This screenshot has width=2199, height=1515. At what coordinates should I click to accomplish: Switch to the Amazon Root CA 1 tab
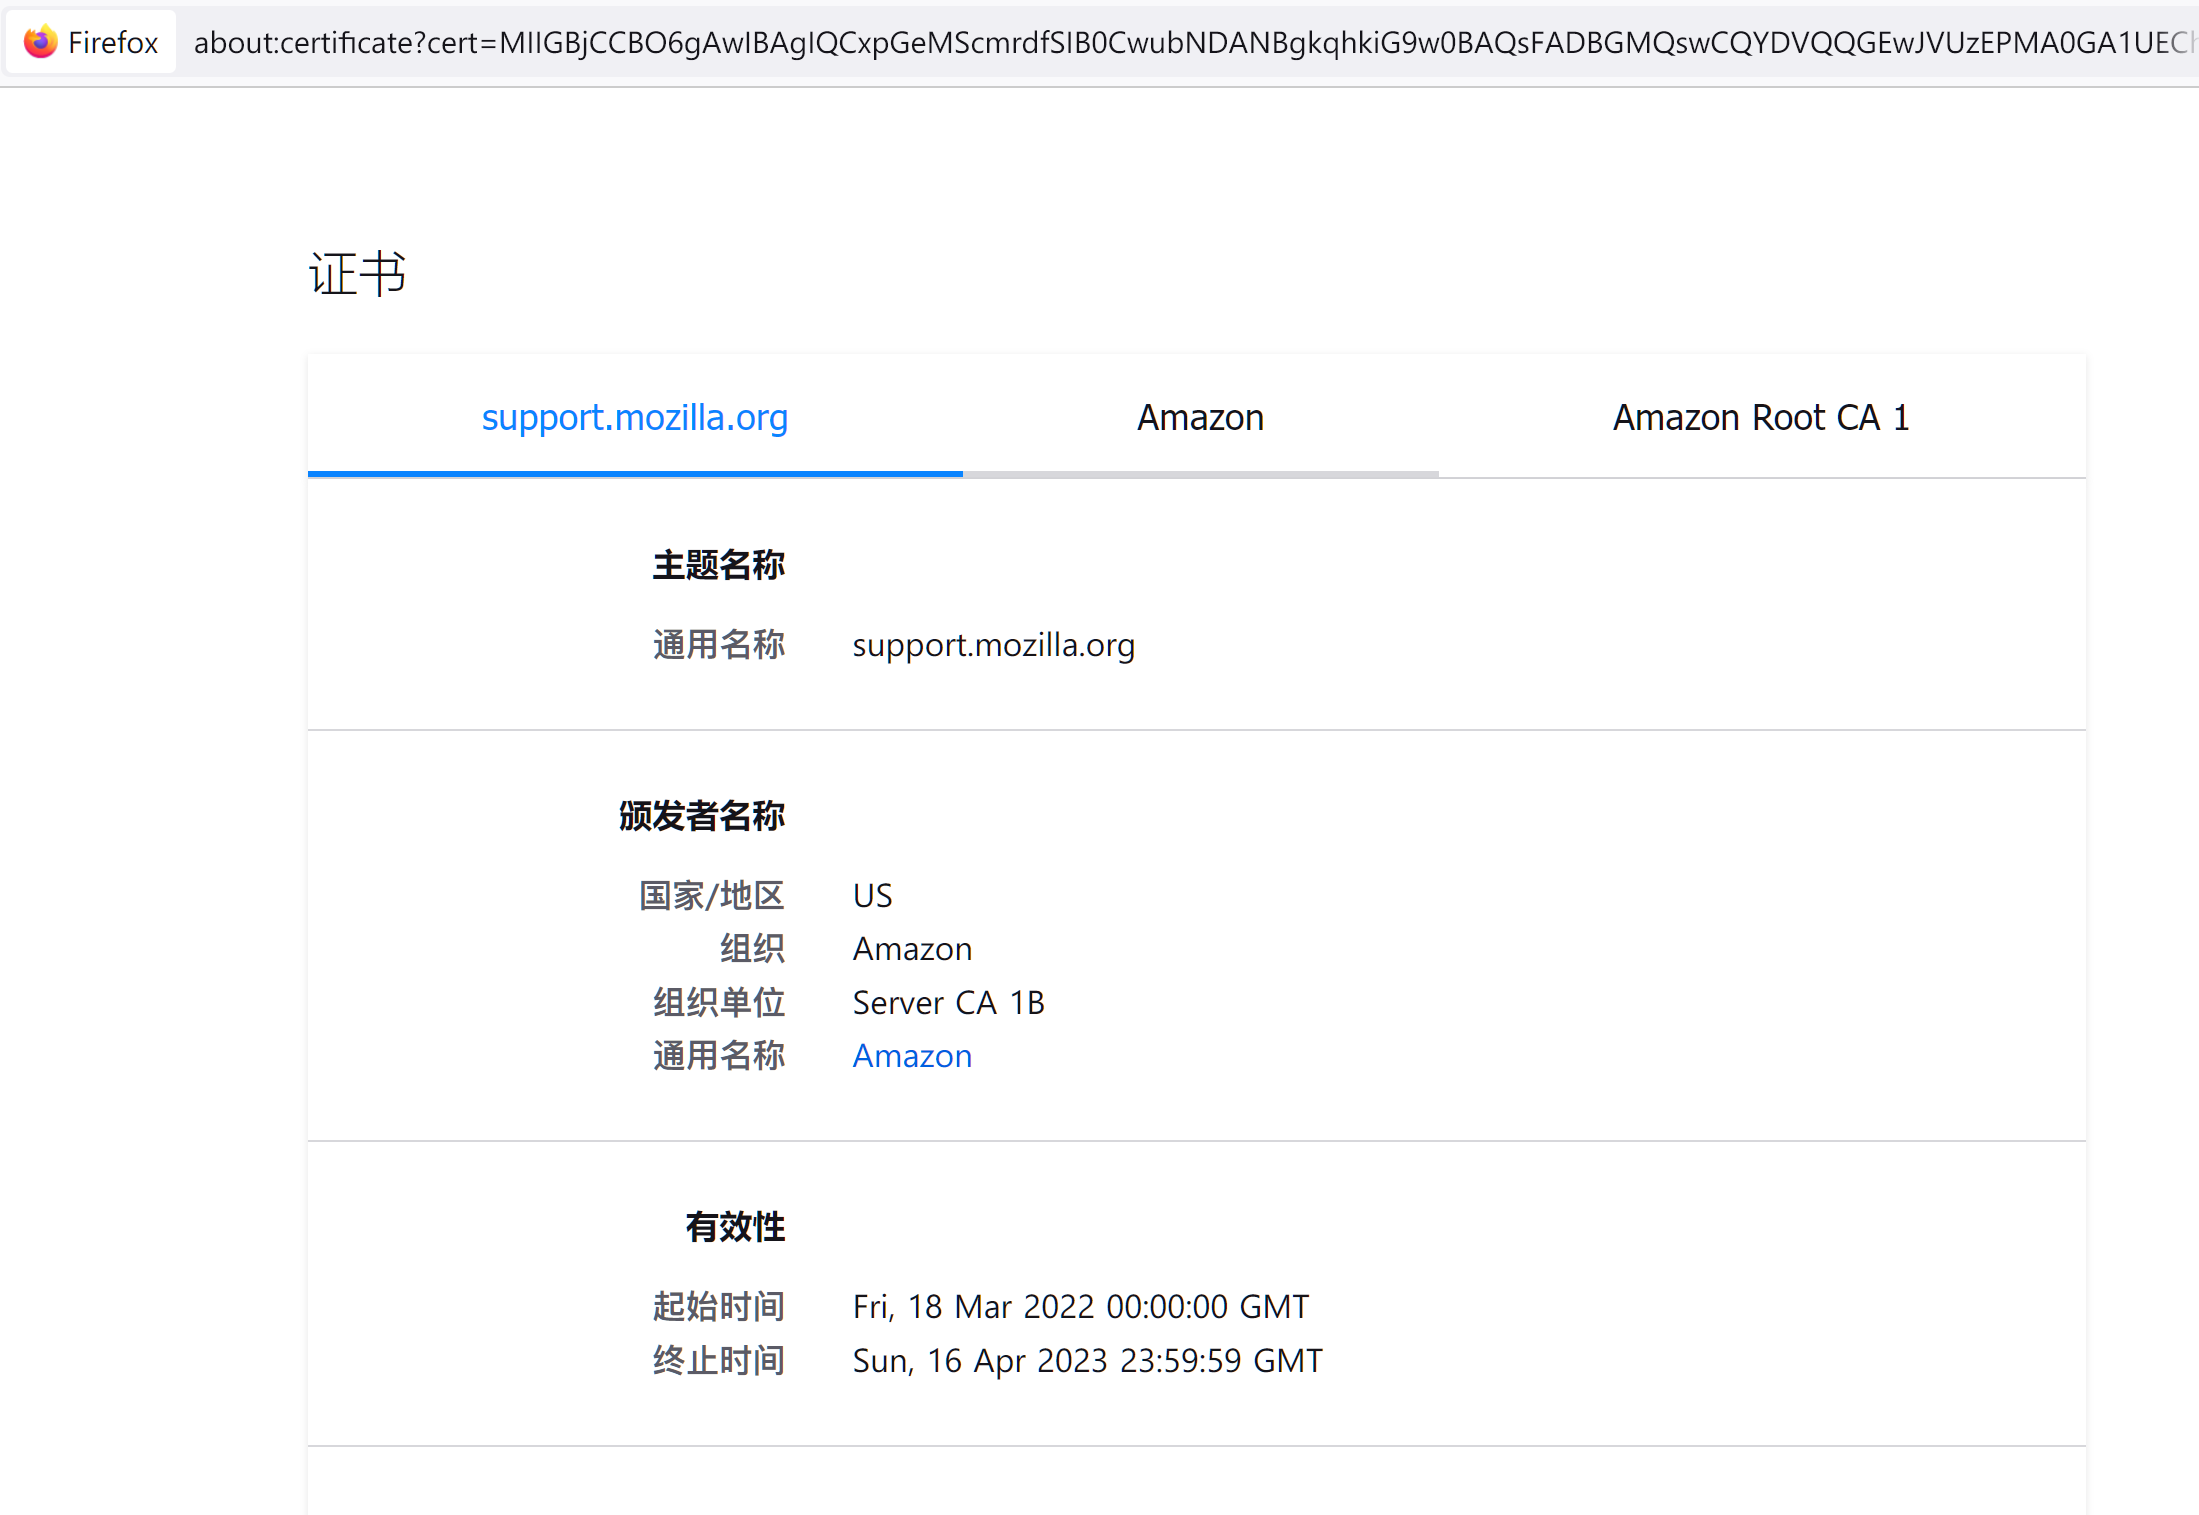coord(1760,417)
